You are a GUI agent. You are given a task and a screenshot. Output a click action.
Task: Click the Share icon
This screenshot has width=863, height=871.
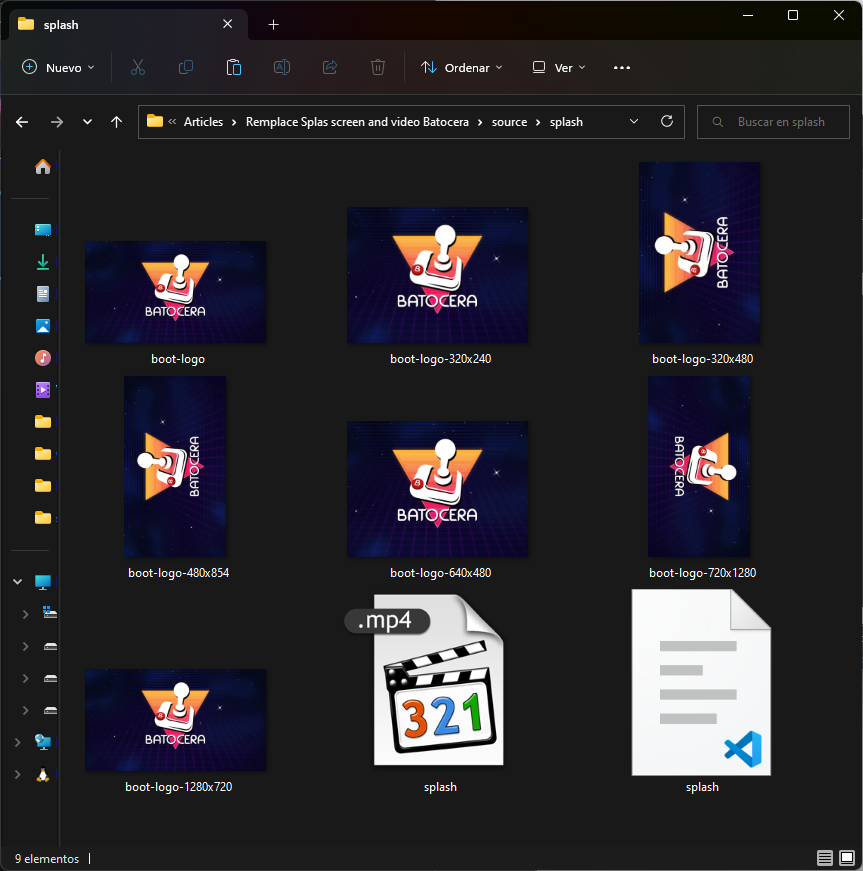(330, 68)
